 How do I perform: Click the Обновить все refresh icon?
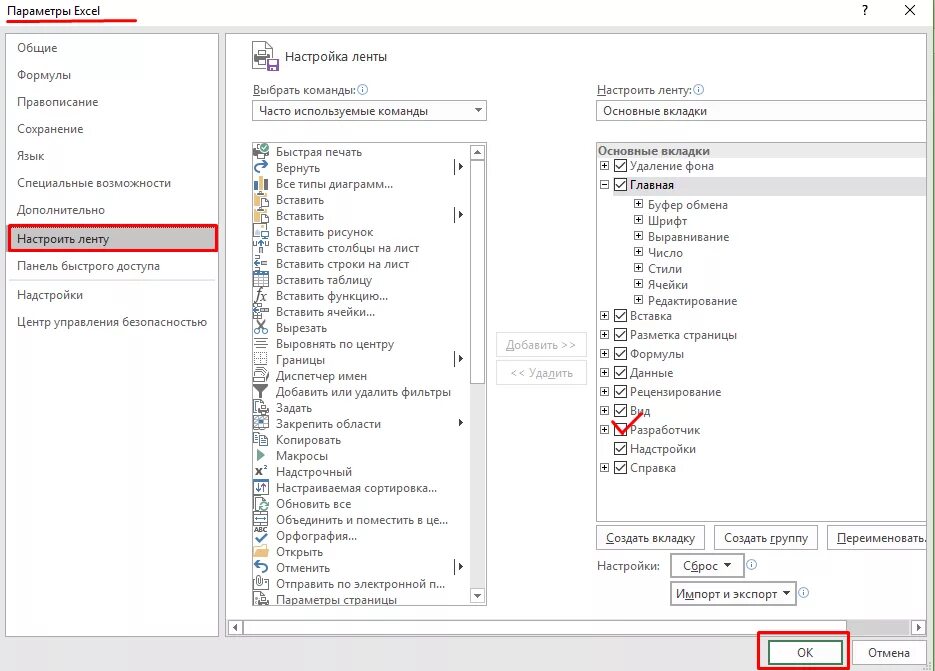(261, 503)
